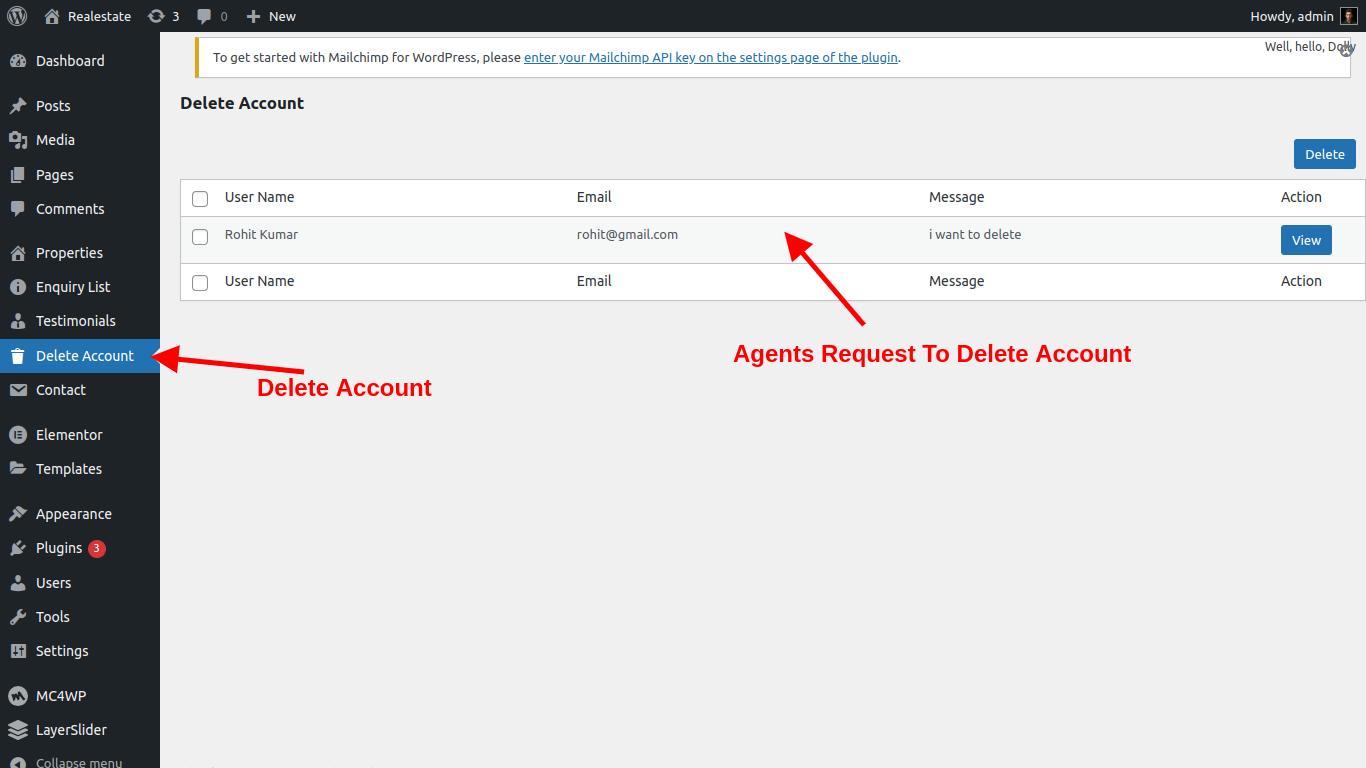Open the New content dropdown
This screenshot has width=1366, height=768.
click(x=271, y=16)
